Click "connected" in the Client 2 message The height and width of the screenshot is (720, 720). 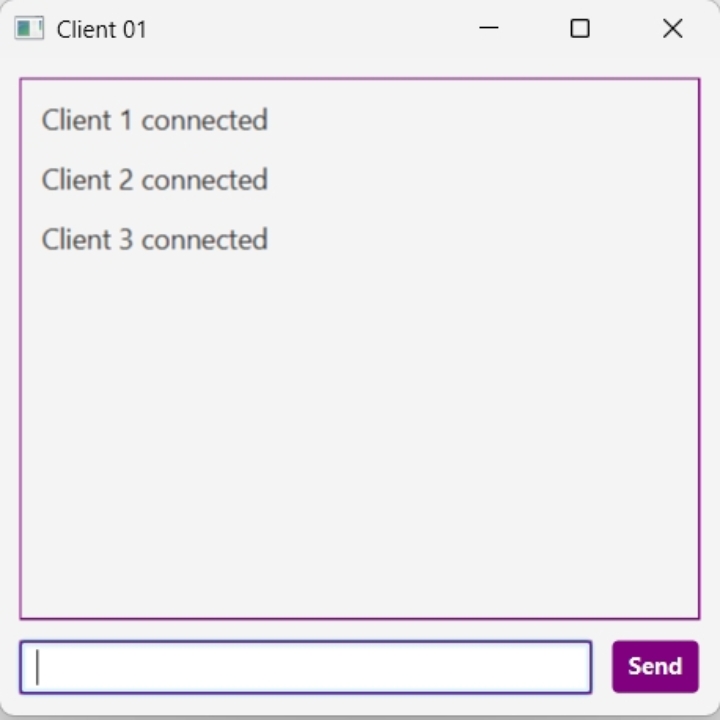(x=204, y=181)
